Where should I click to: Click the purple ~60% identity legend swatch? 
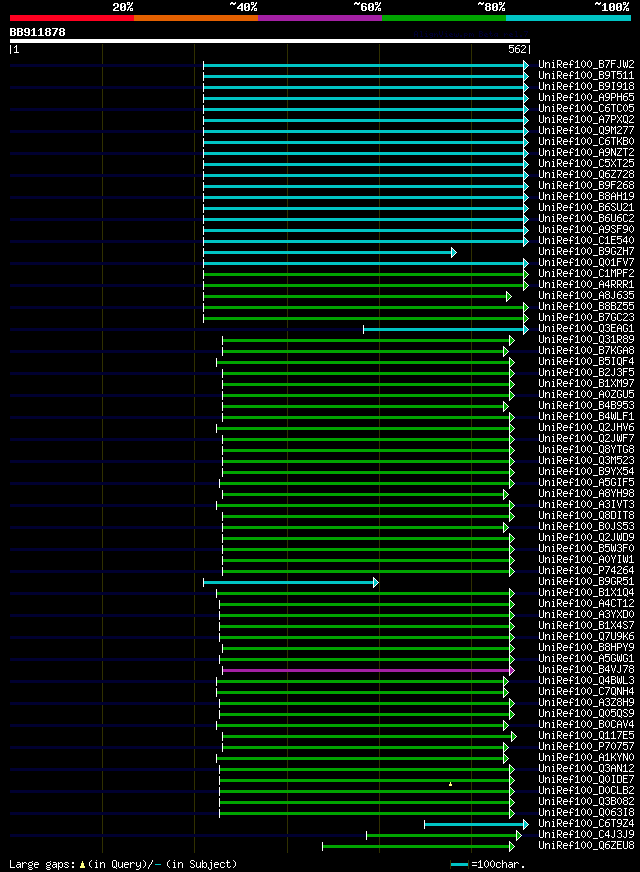(320, 18)
